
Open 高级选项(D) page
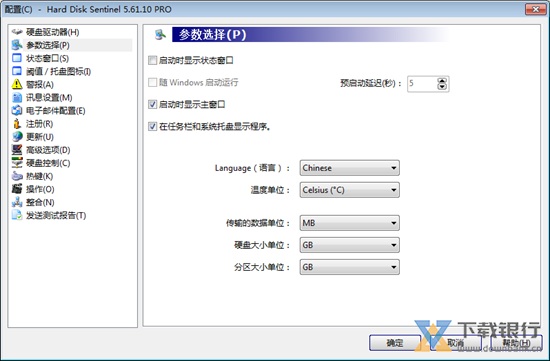[48, 150]
